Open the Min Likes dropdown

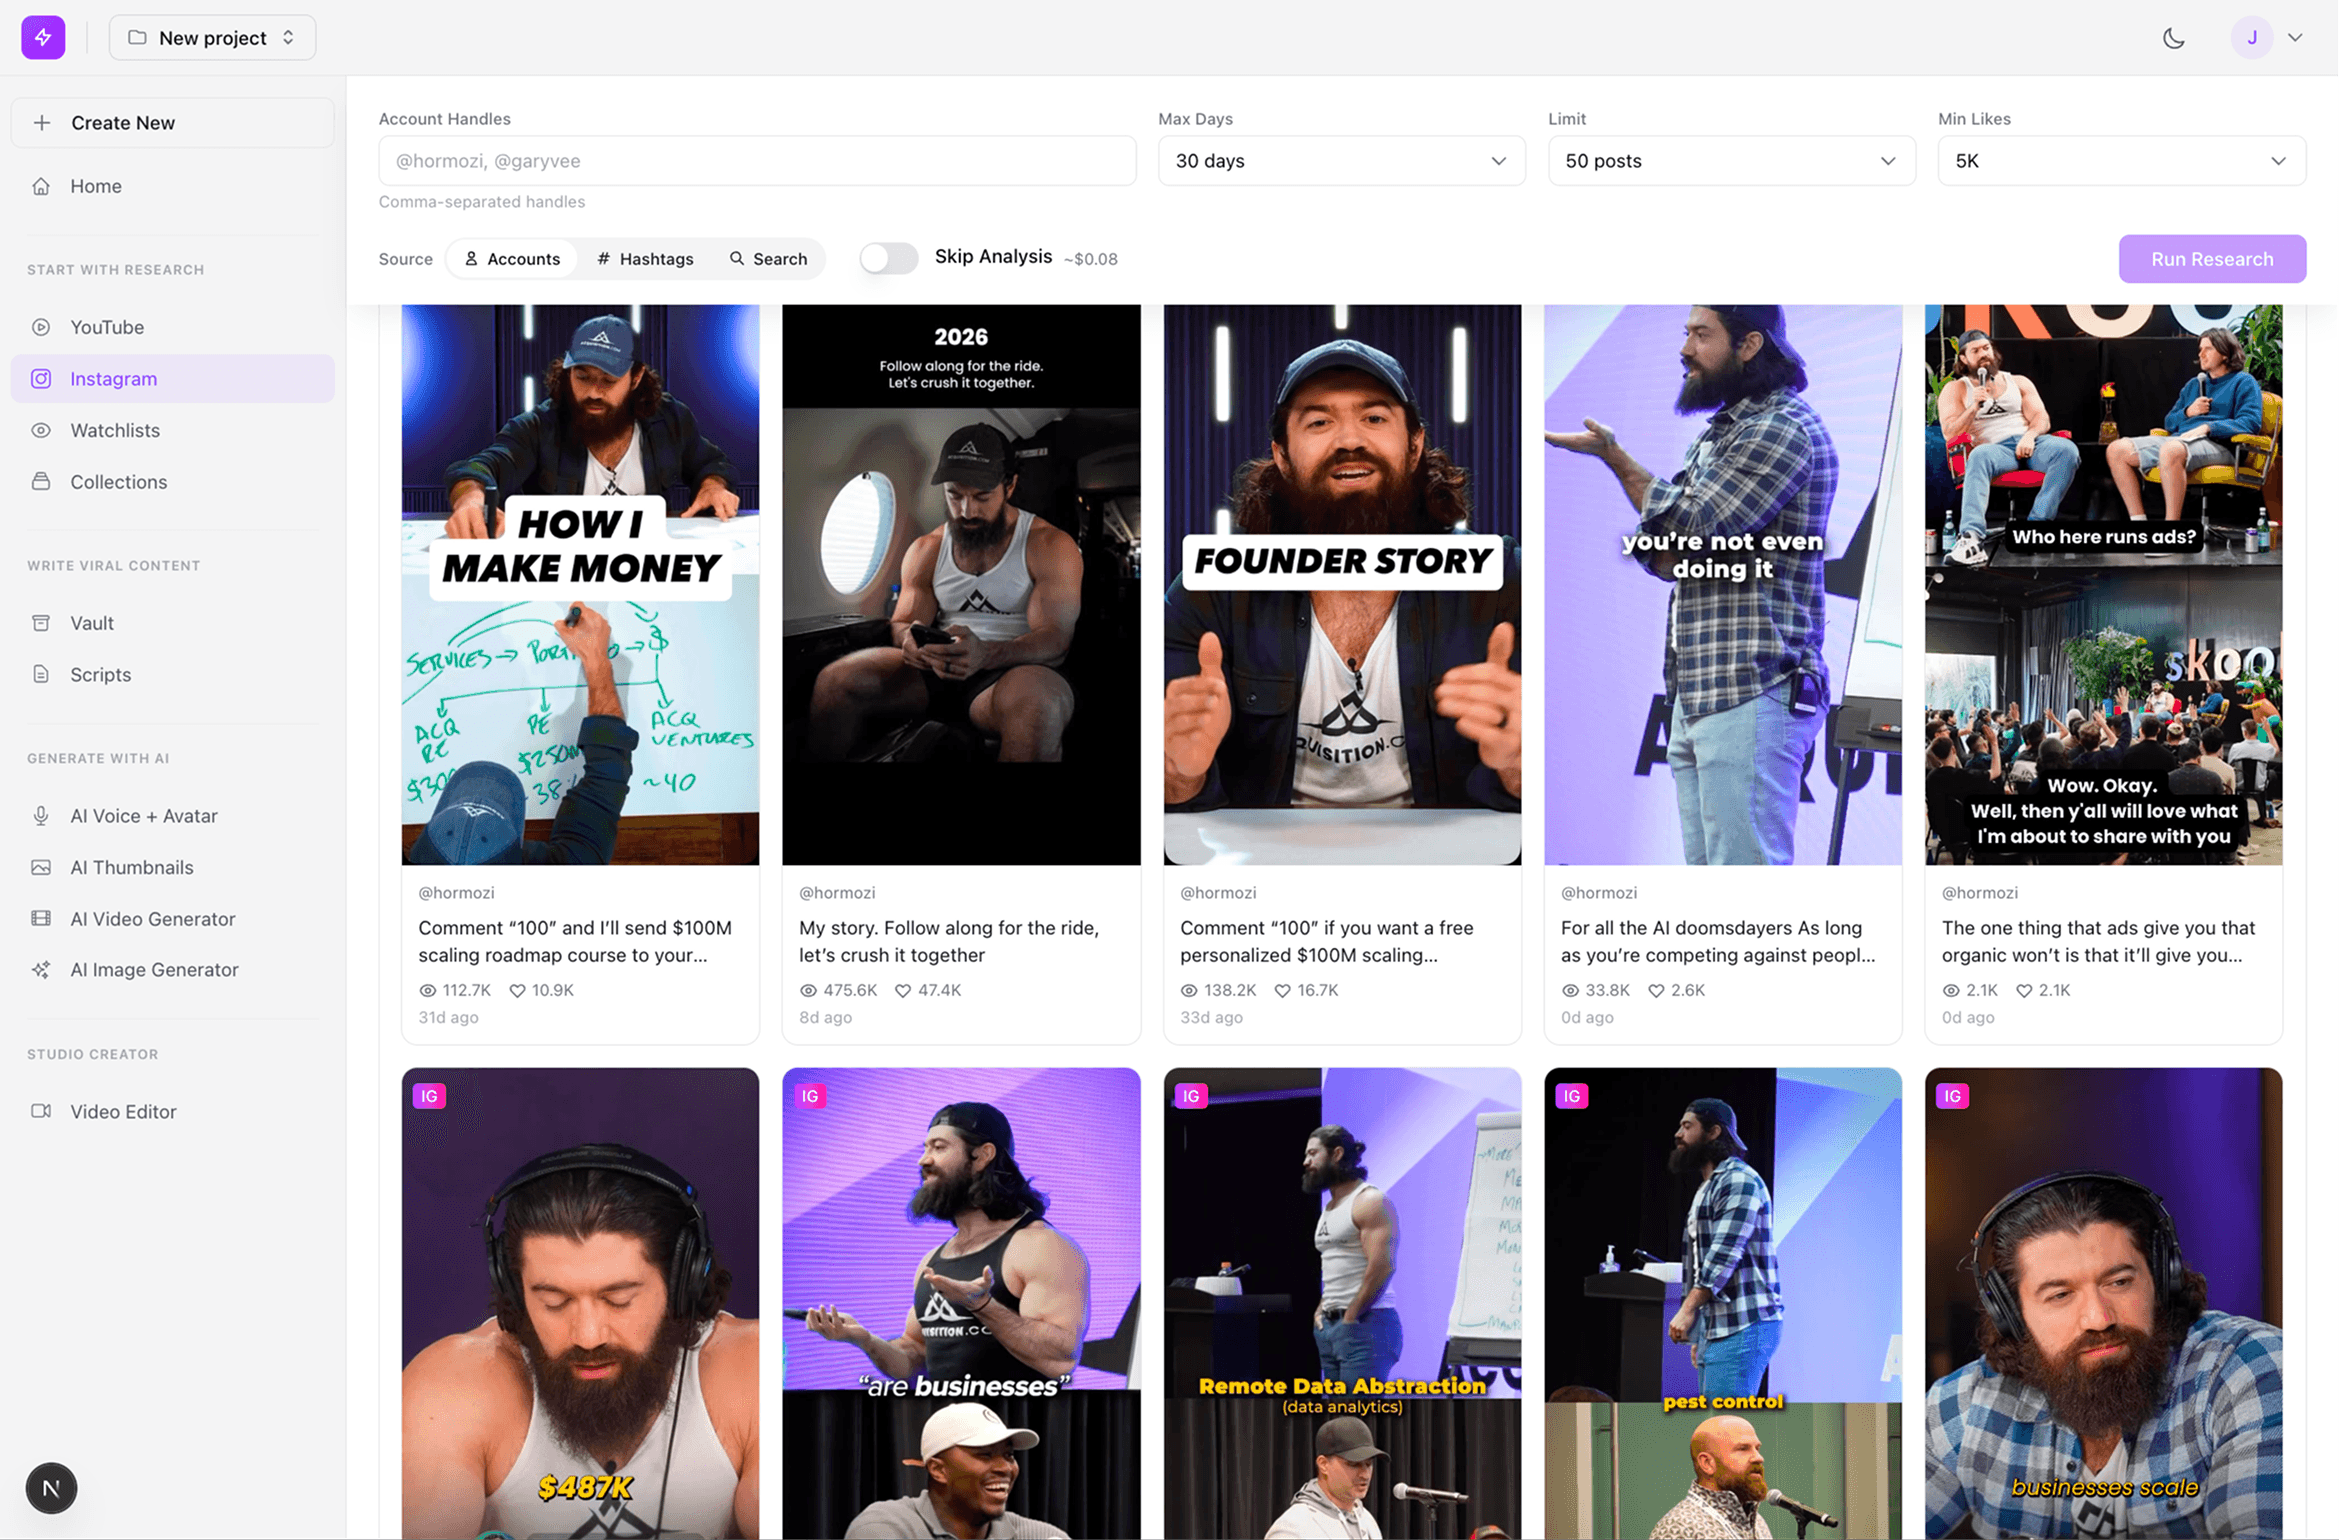pyautogui.click(x=2120, y=161)
